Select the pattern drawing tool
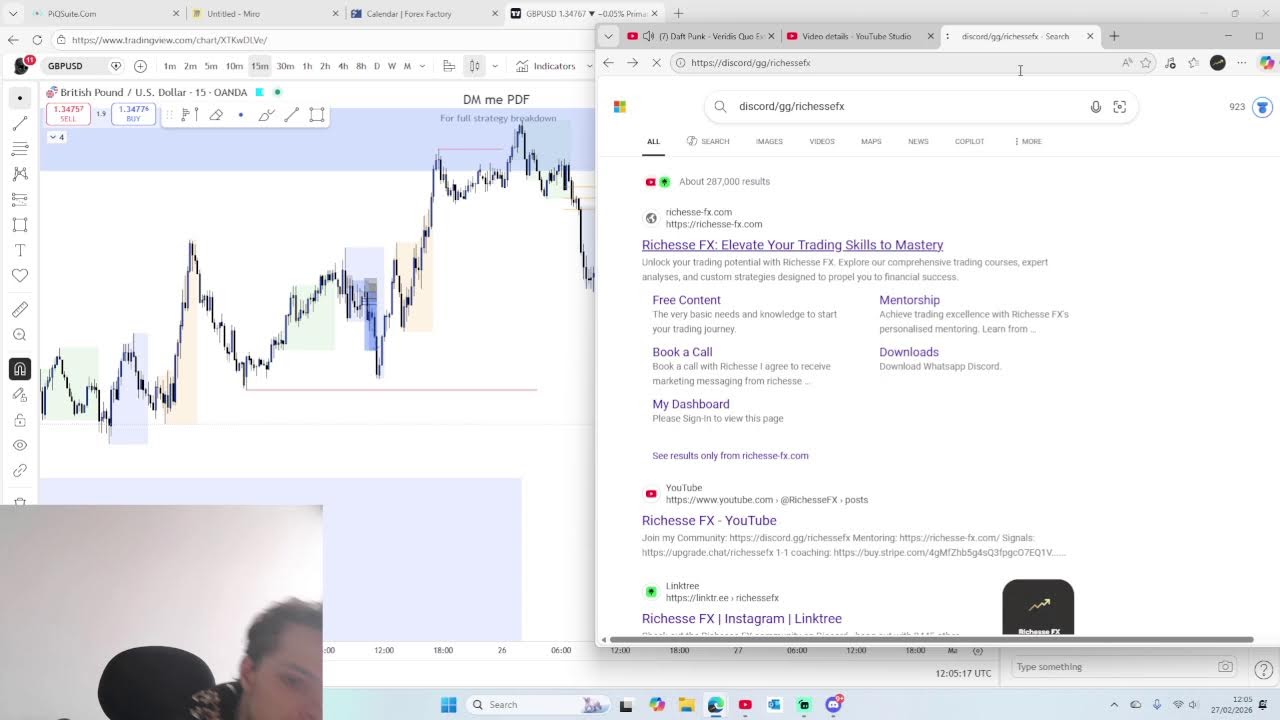The image size is (1280, 720). (19, 174)
